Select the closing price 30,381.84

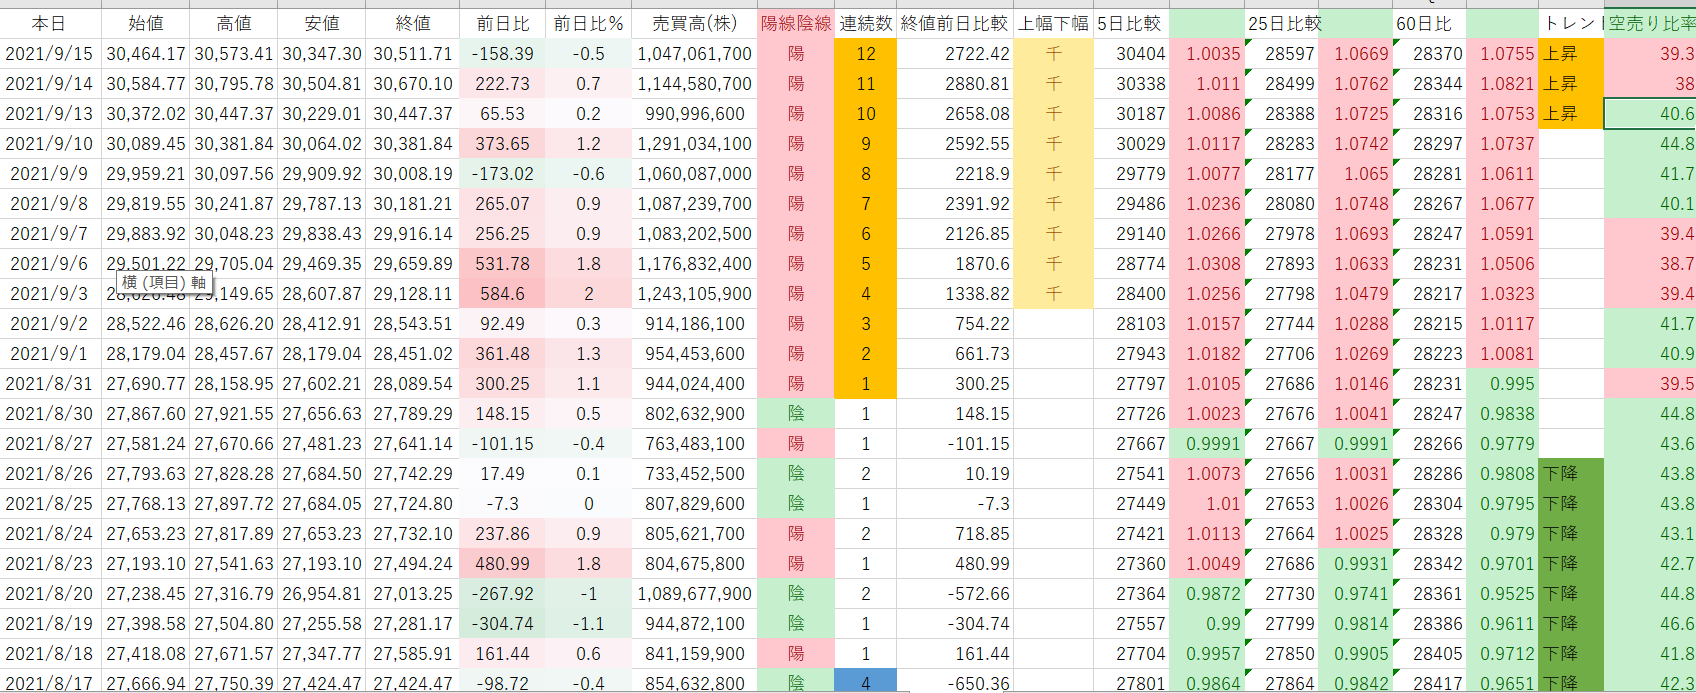pyautogui.click(x=412, y=143)
